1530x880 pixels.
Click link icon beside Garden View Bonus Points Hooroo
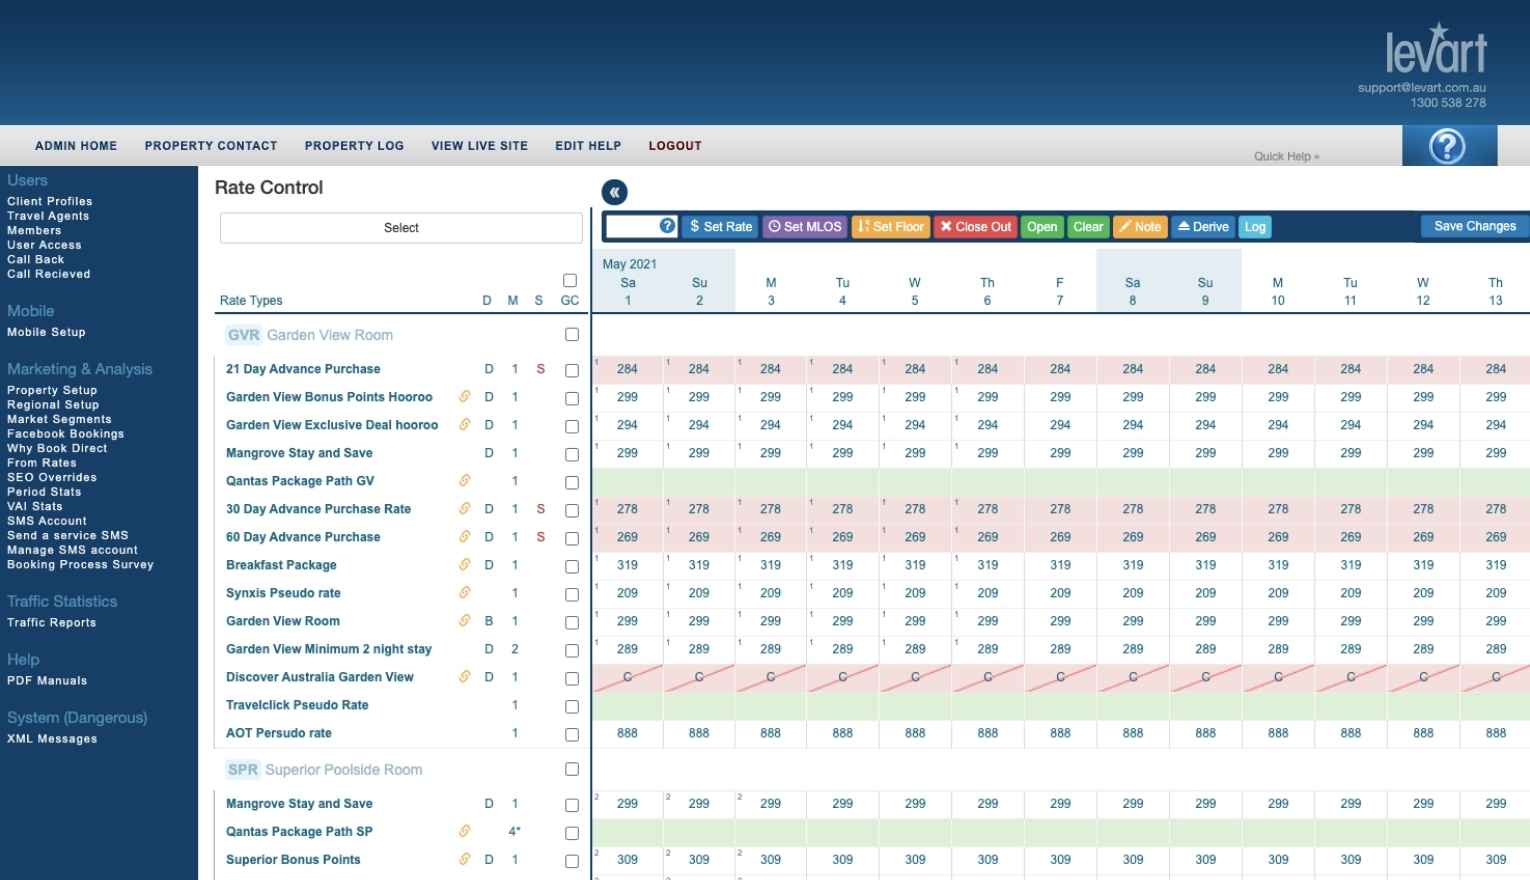tap(465, 397)
